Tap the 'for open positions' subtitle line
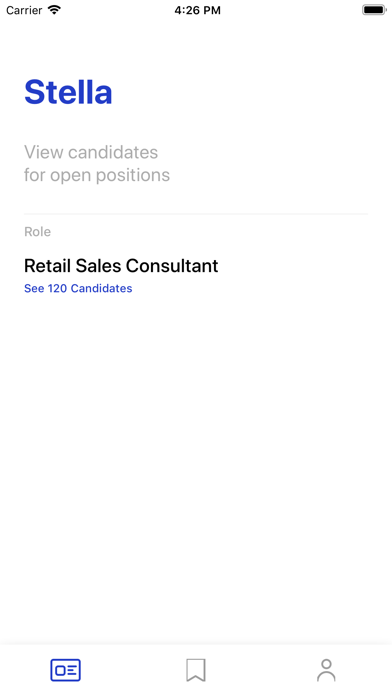Screen dimensions: 392x696 pyautogui.click(x=97, y=175)
